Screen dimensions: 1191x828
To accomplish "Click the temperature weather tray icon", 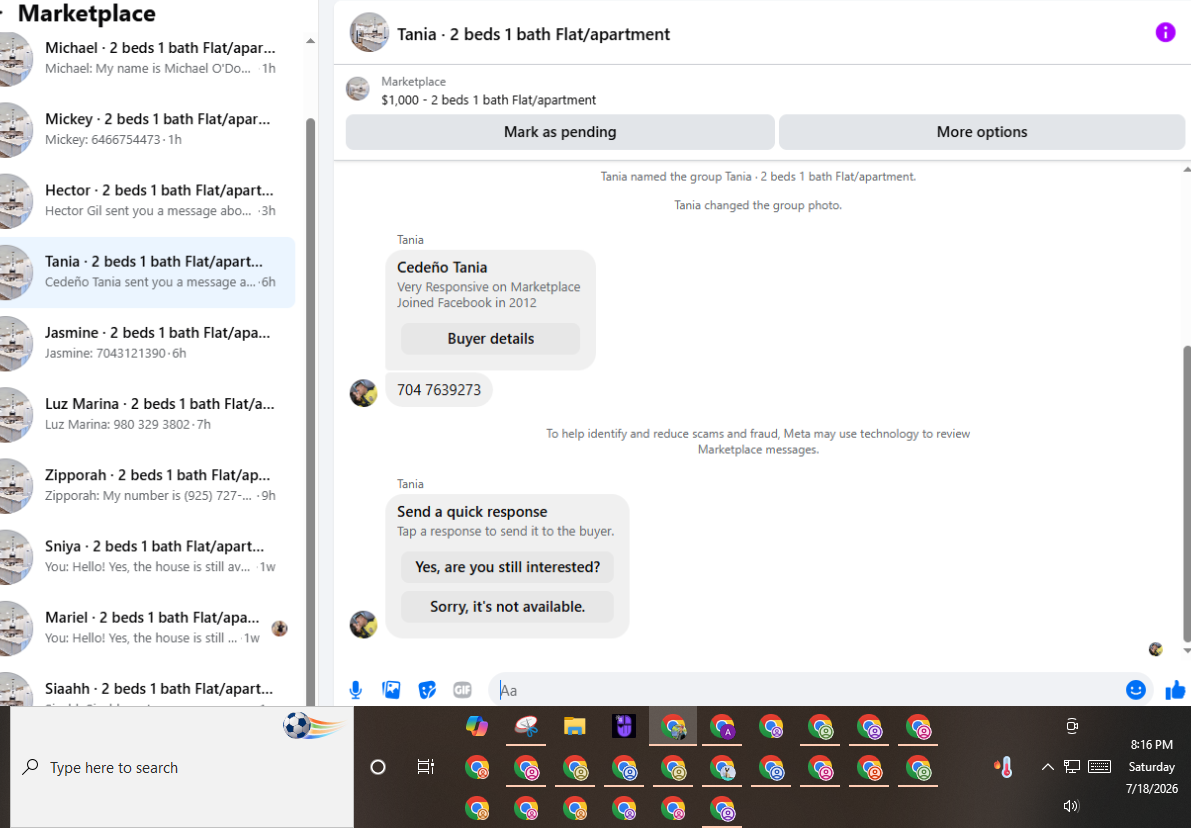I will click(x=1004, y=767).
